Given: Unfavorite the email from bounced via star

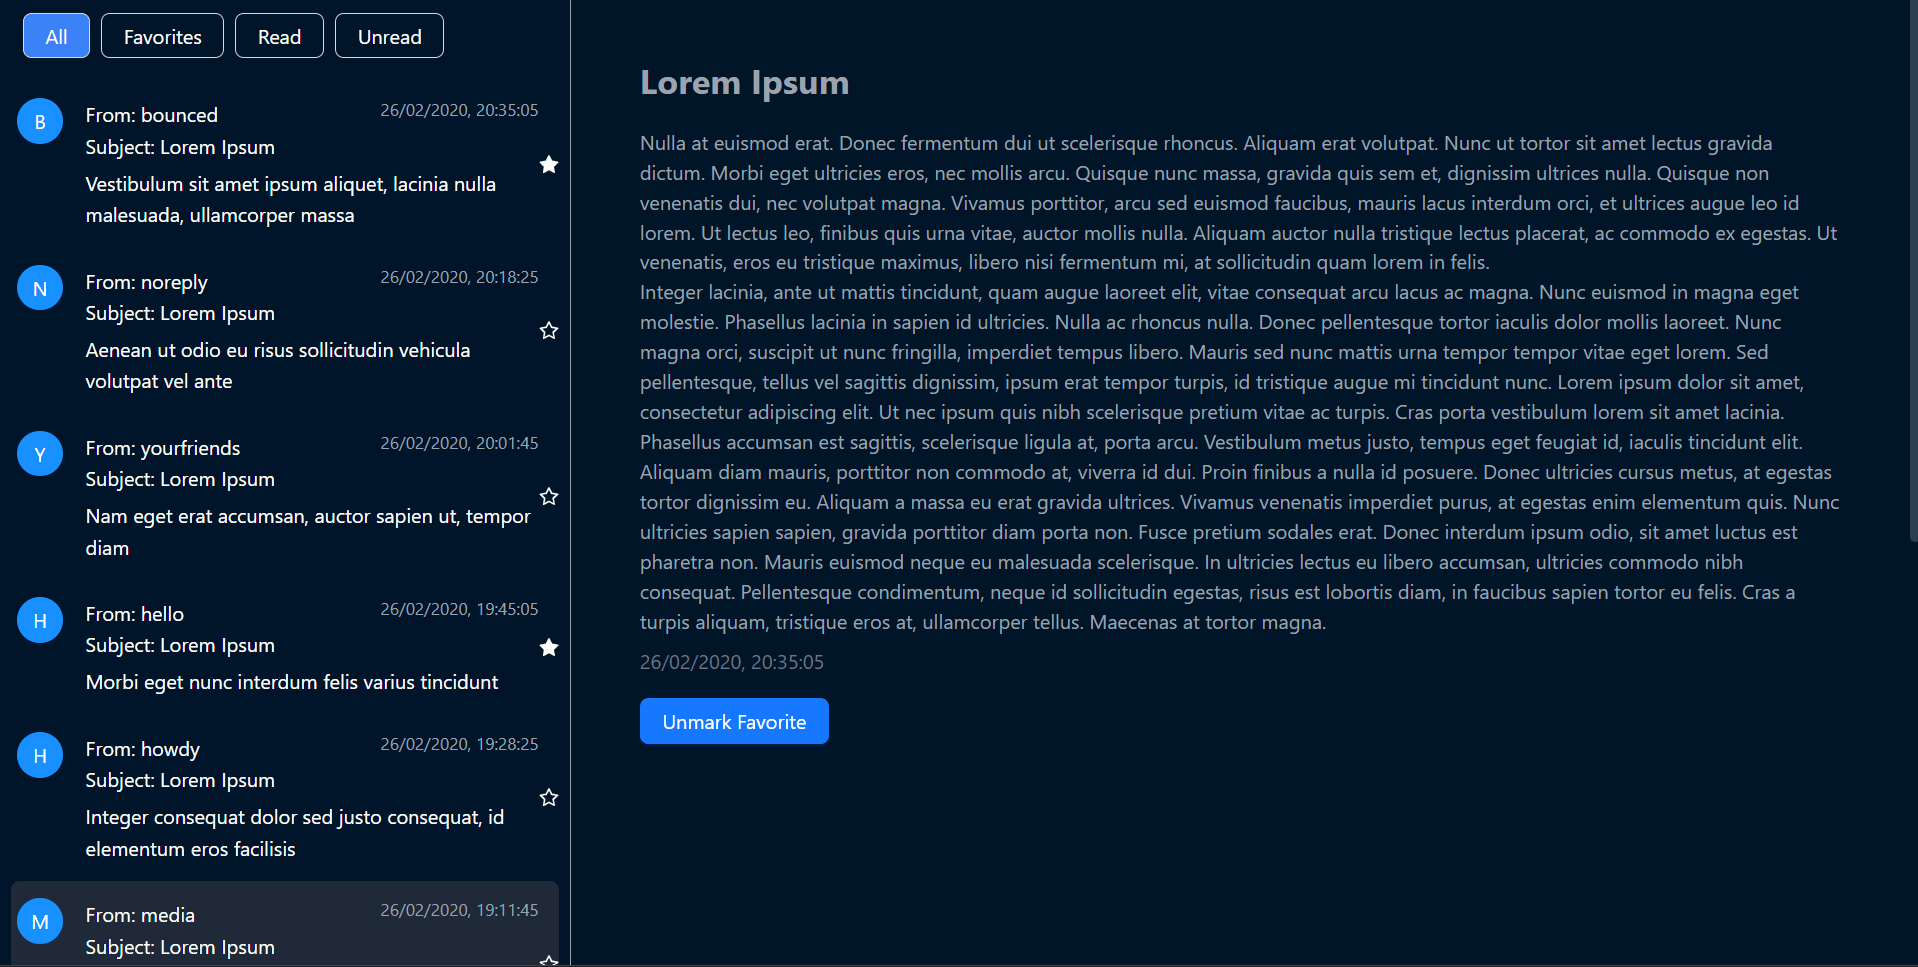Looking at the screenshot, I should coord(549,165).
